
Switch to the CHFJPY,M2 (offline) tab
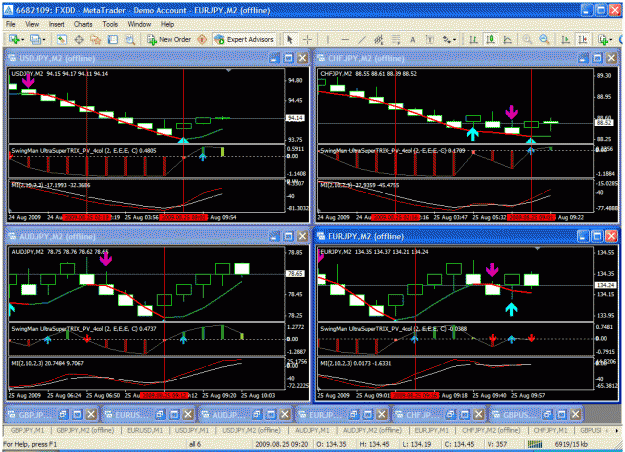point(491,430)
